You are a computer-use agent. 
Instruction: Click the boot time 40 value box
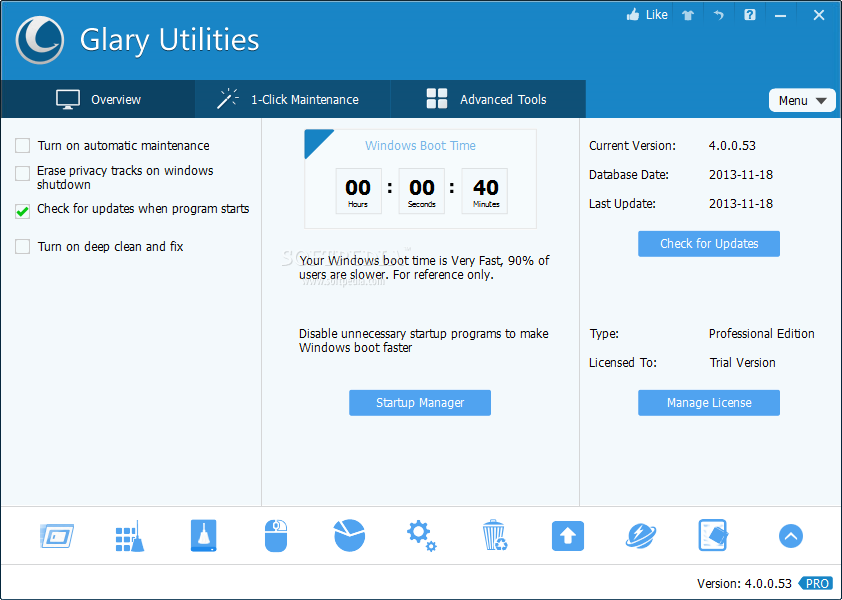click(485, 191)
